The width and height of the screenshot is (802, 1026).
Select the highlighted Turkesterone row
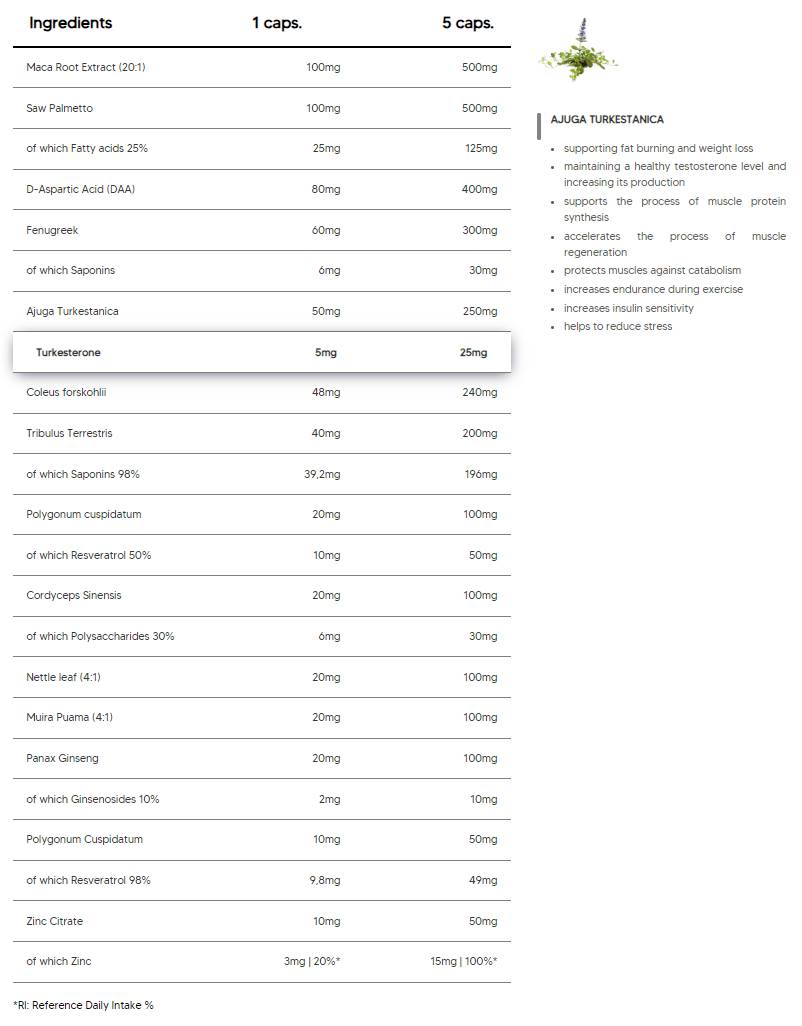point(261,352)
